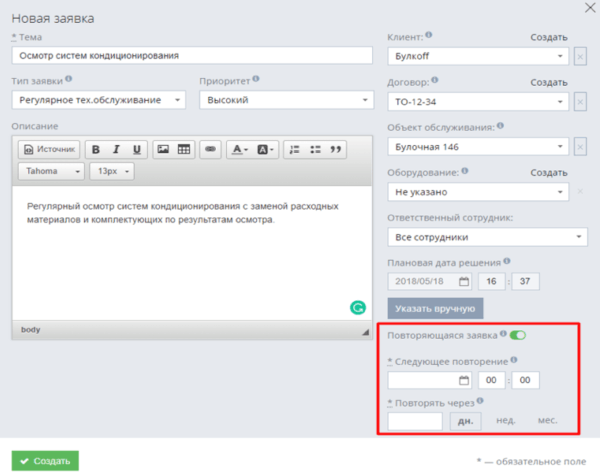600x476 pixels.
Task: Click the next repetition minutes field
Action: click(525, 380)
